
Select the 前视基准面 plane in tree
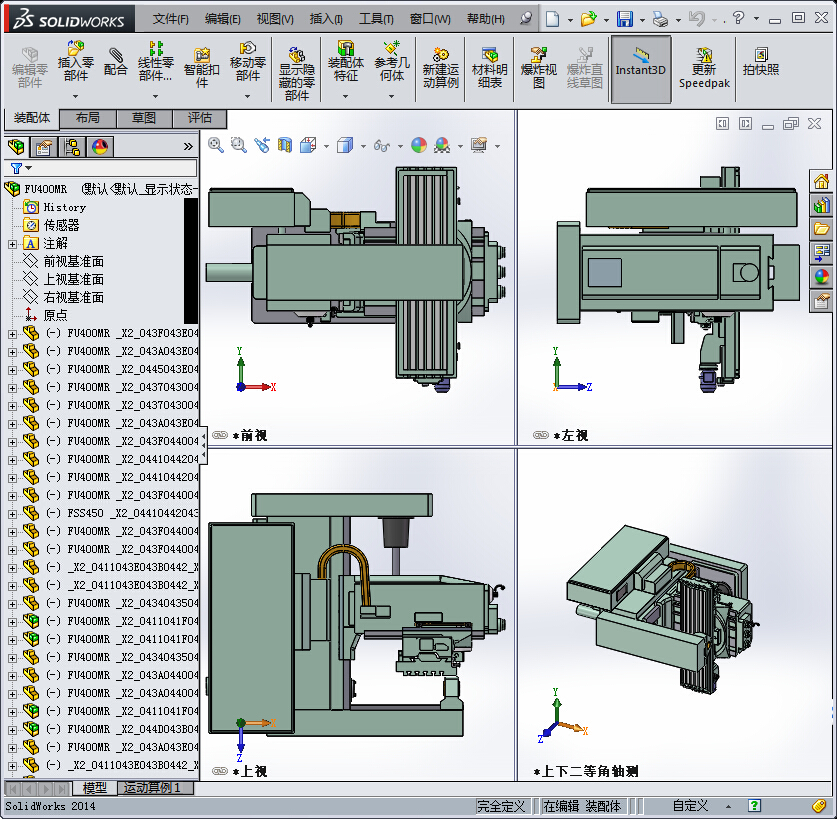[x=73, y=261]
